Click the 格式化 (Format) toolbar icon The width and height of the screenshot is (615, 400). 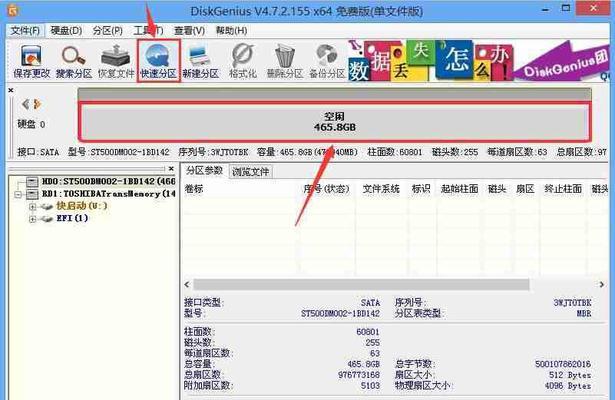(x=243, y=61)
